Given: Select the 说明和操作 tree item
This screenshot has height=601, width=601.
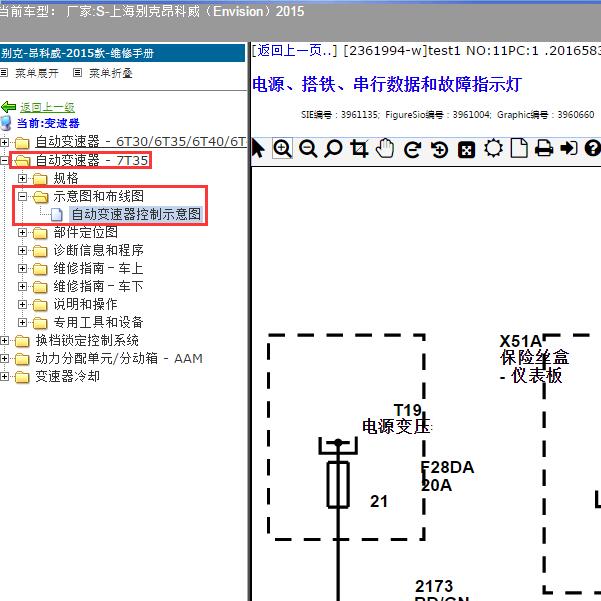Looking at the screenshot, I should (85, 304).
